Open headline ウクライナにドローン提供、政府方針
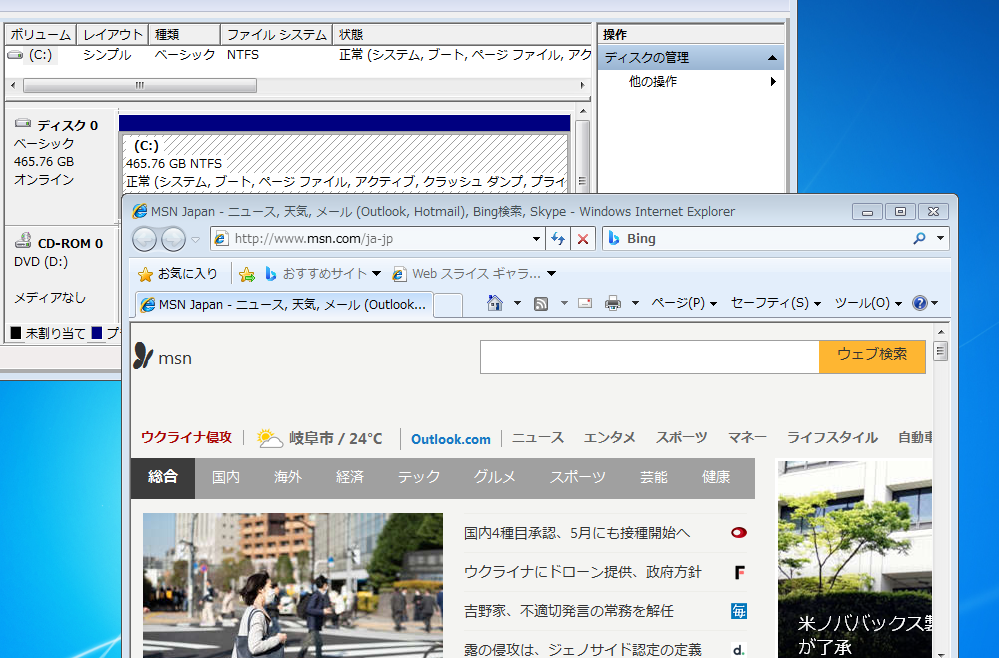999x658 pixels. (x=582, y=572)
